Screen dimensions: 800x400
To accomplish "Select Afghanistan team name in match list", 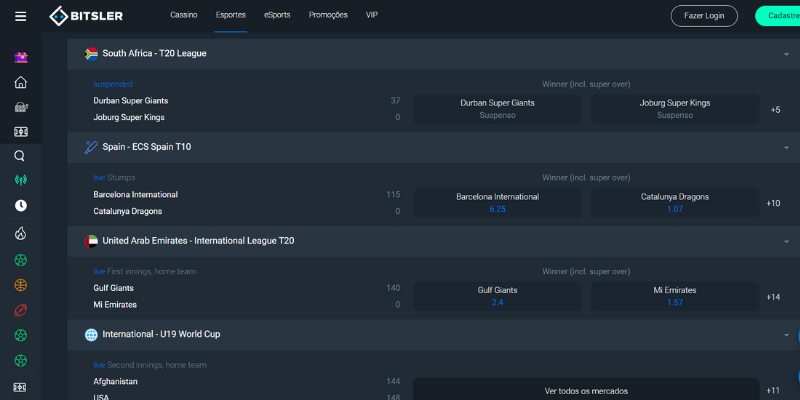I will point(115,382).
